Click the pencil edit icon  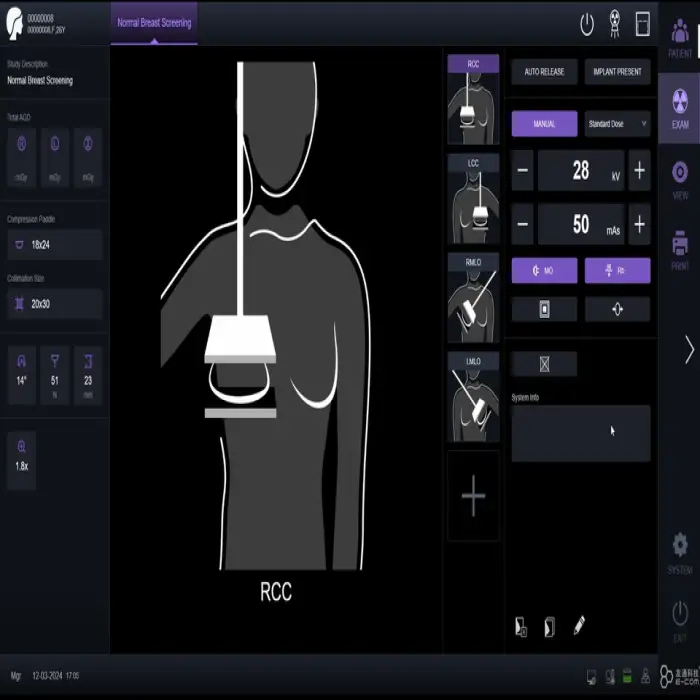point(579,626)
